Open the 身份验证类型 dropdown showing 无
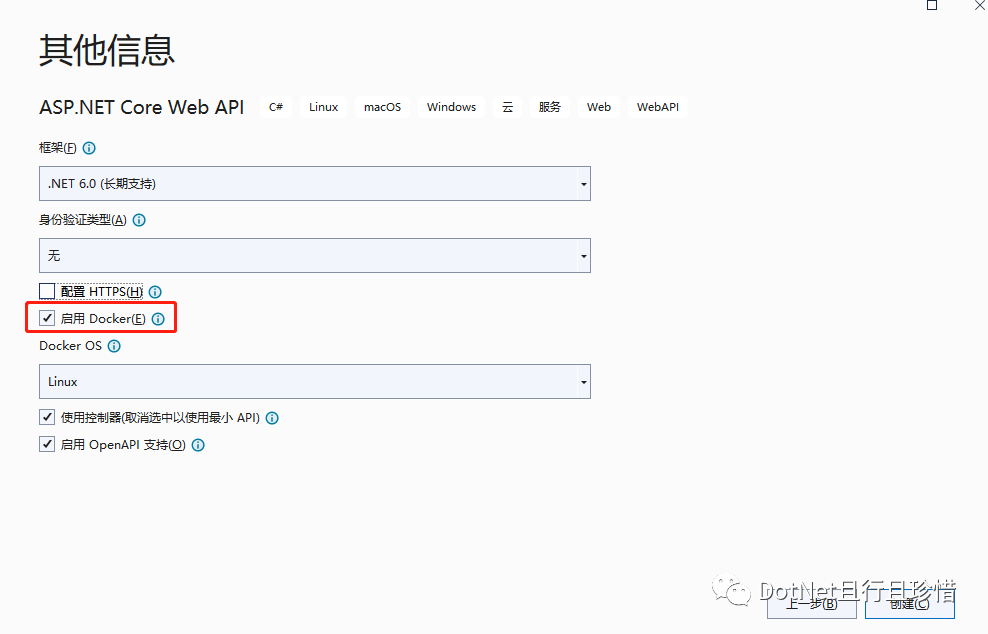The width and height of the screenshot is (988, 634). (315, 255)
